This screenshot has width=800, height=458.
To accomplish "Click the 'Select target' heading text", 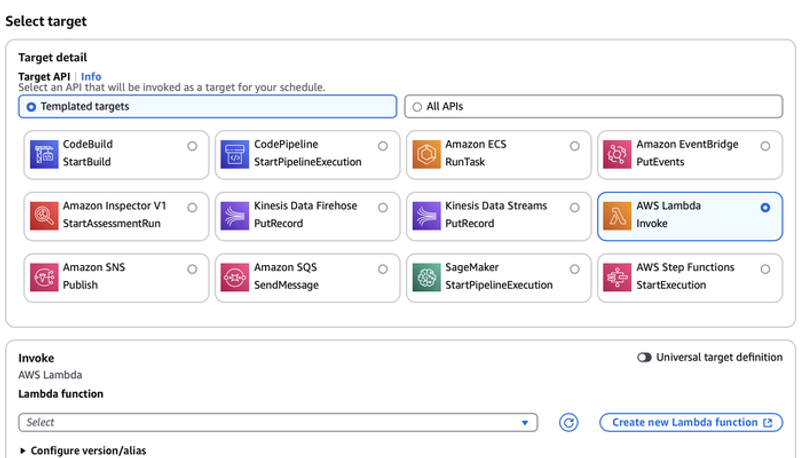I will (46, 21).
